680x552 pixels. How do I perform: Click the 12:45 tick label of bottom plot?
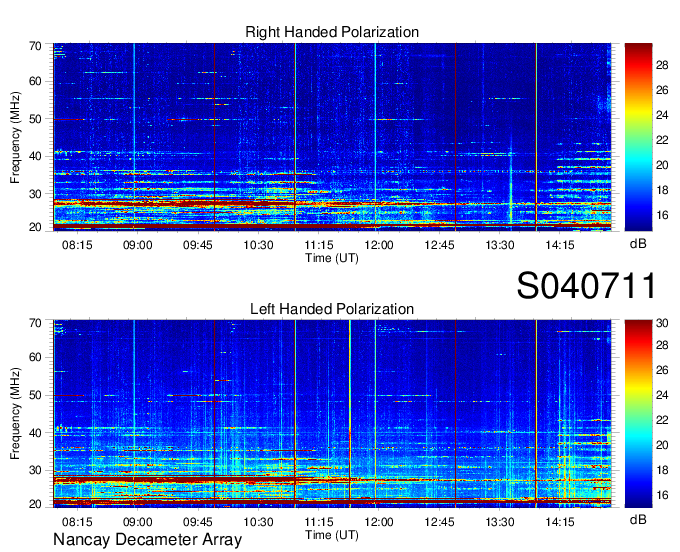click(x=439, y=522)
